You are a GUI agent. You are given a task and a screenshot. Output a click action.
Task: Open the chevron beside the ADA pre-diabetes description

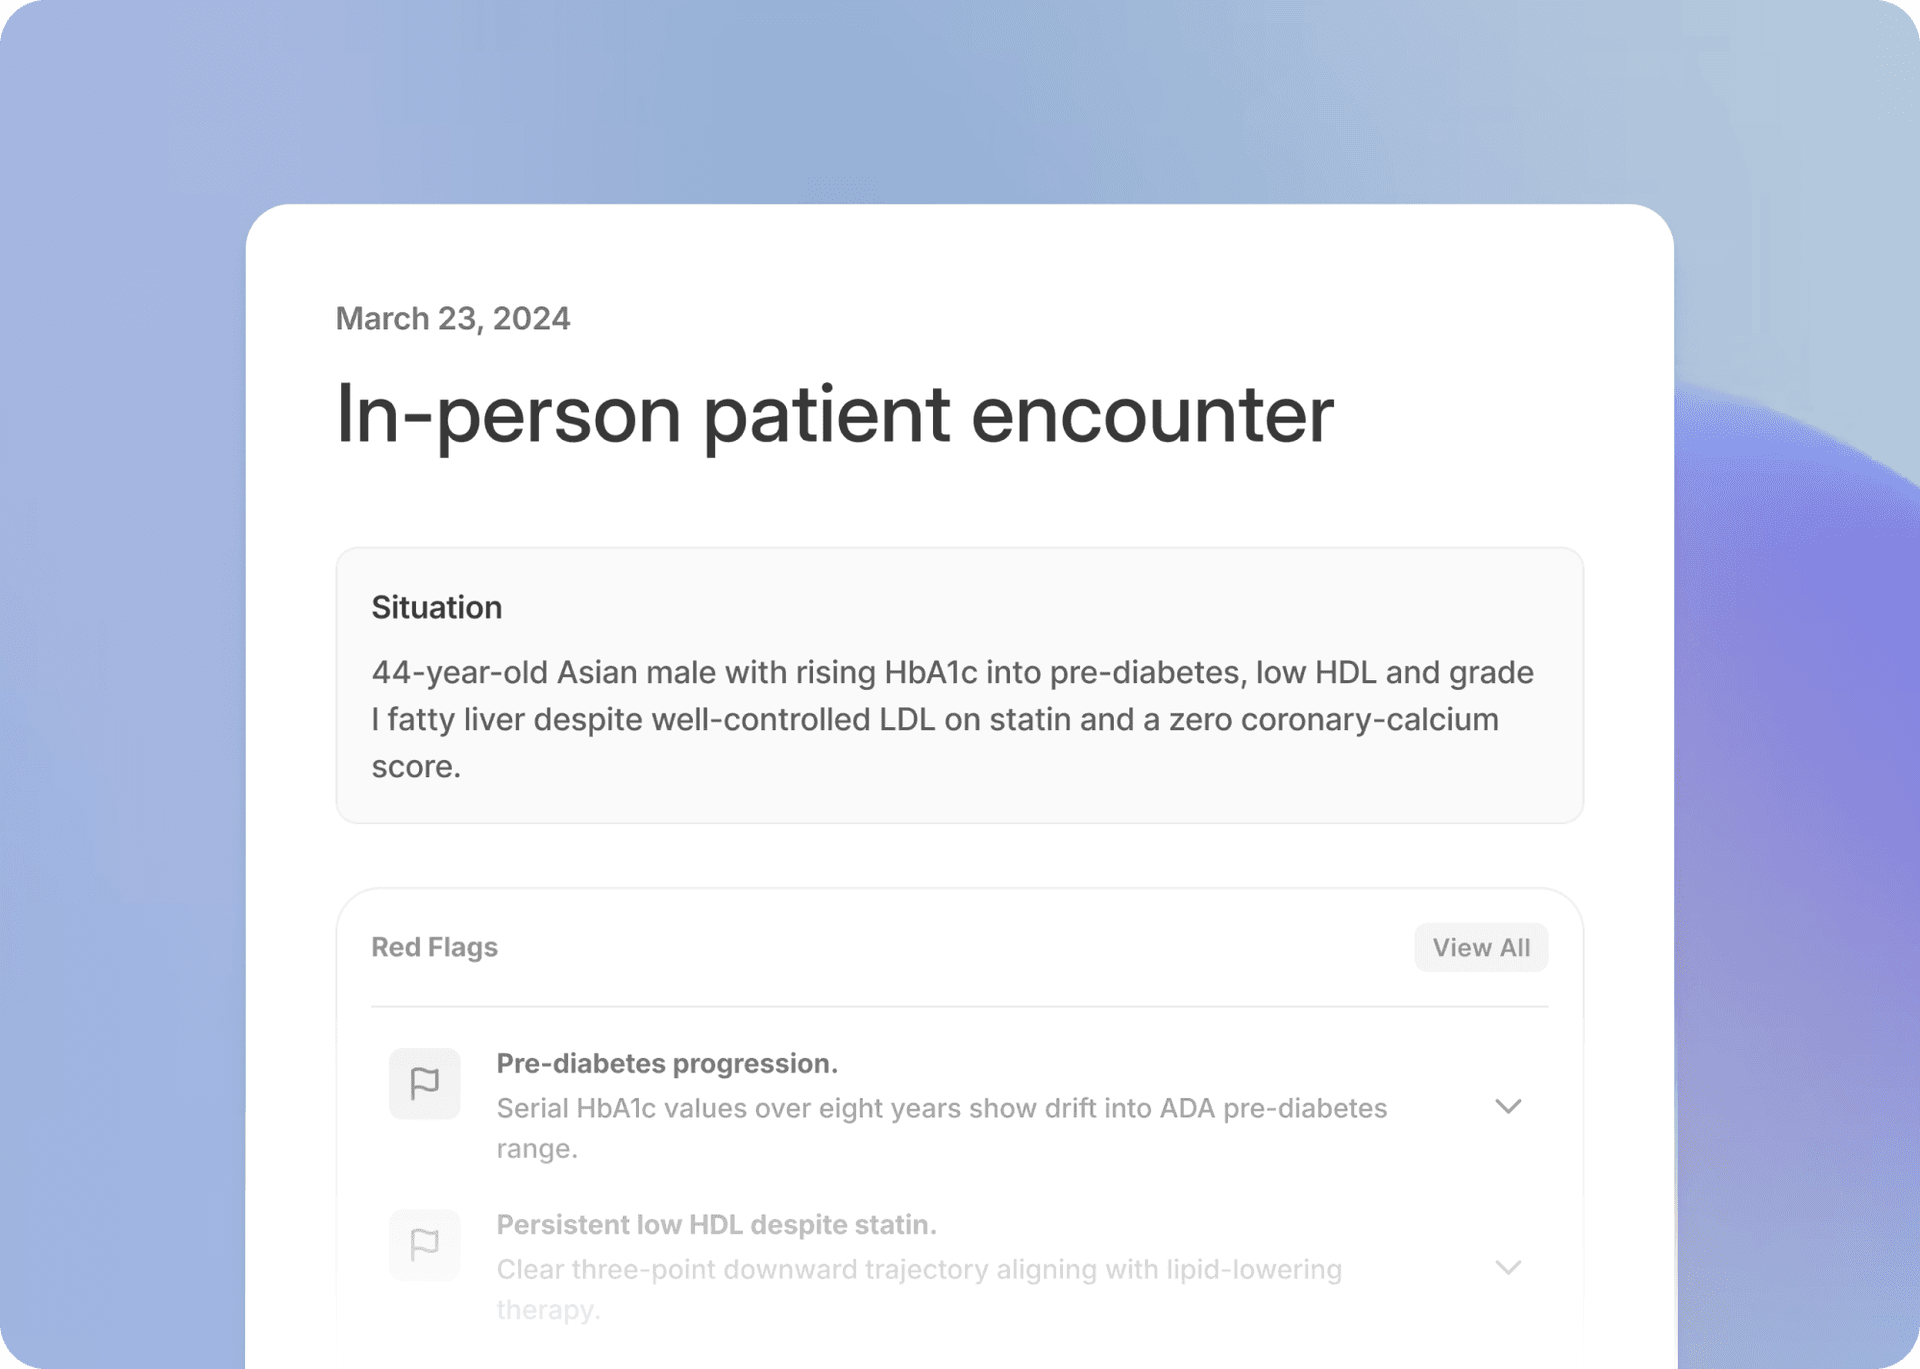[1509, 1106]
